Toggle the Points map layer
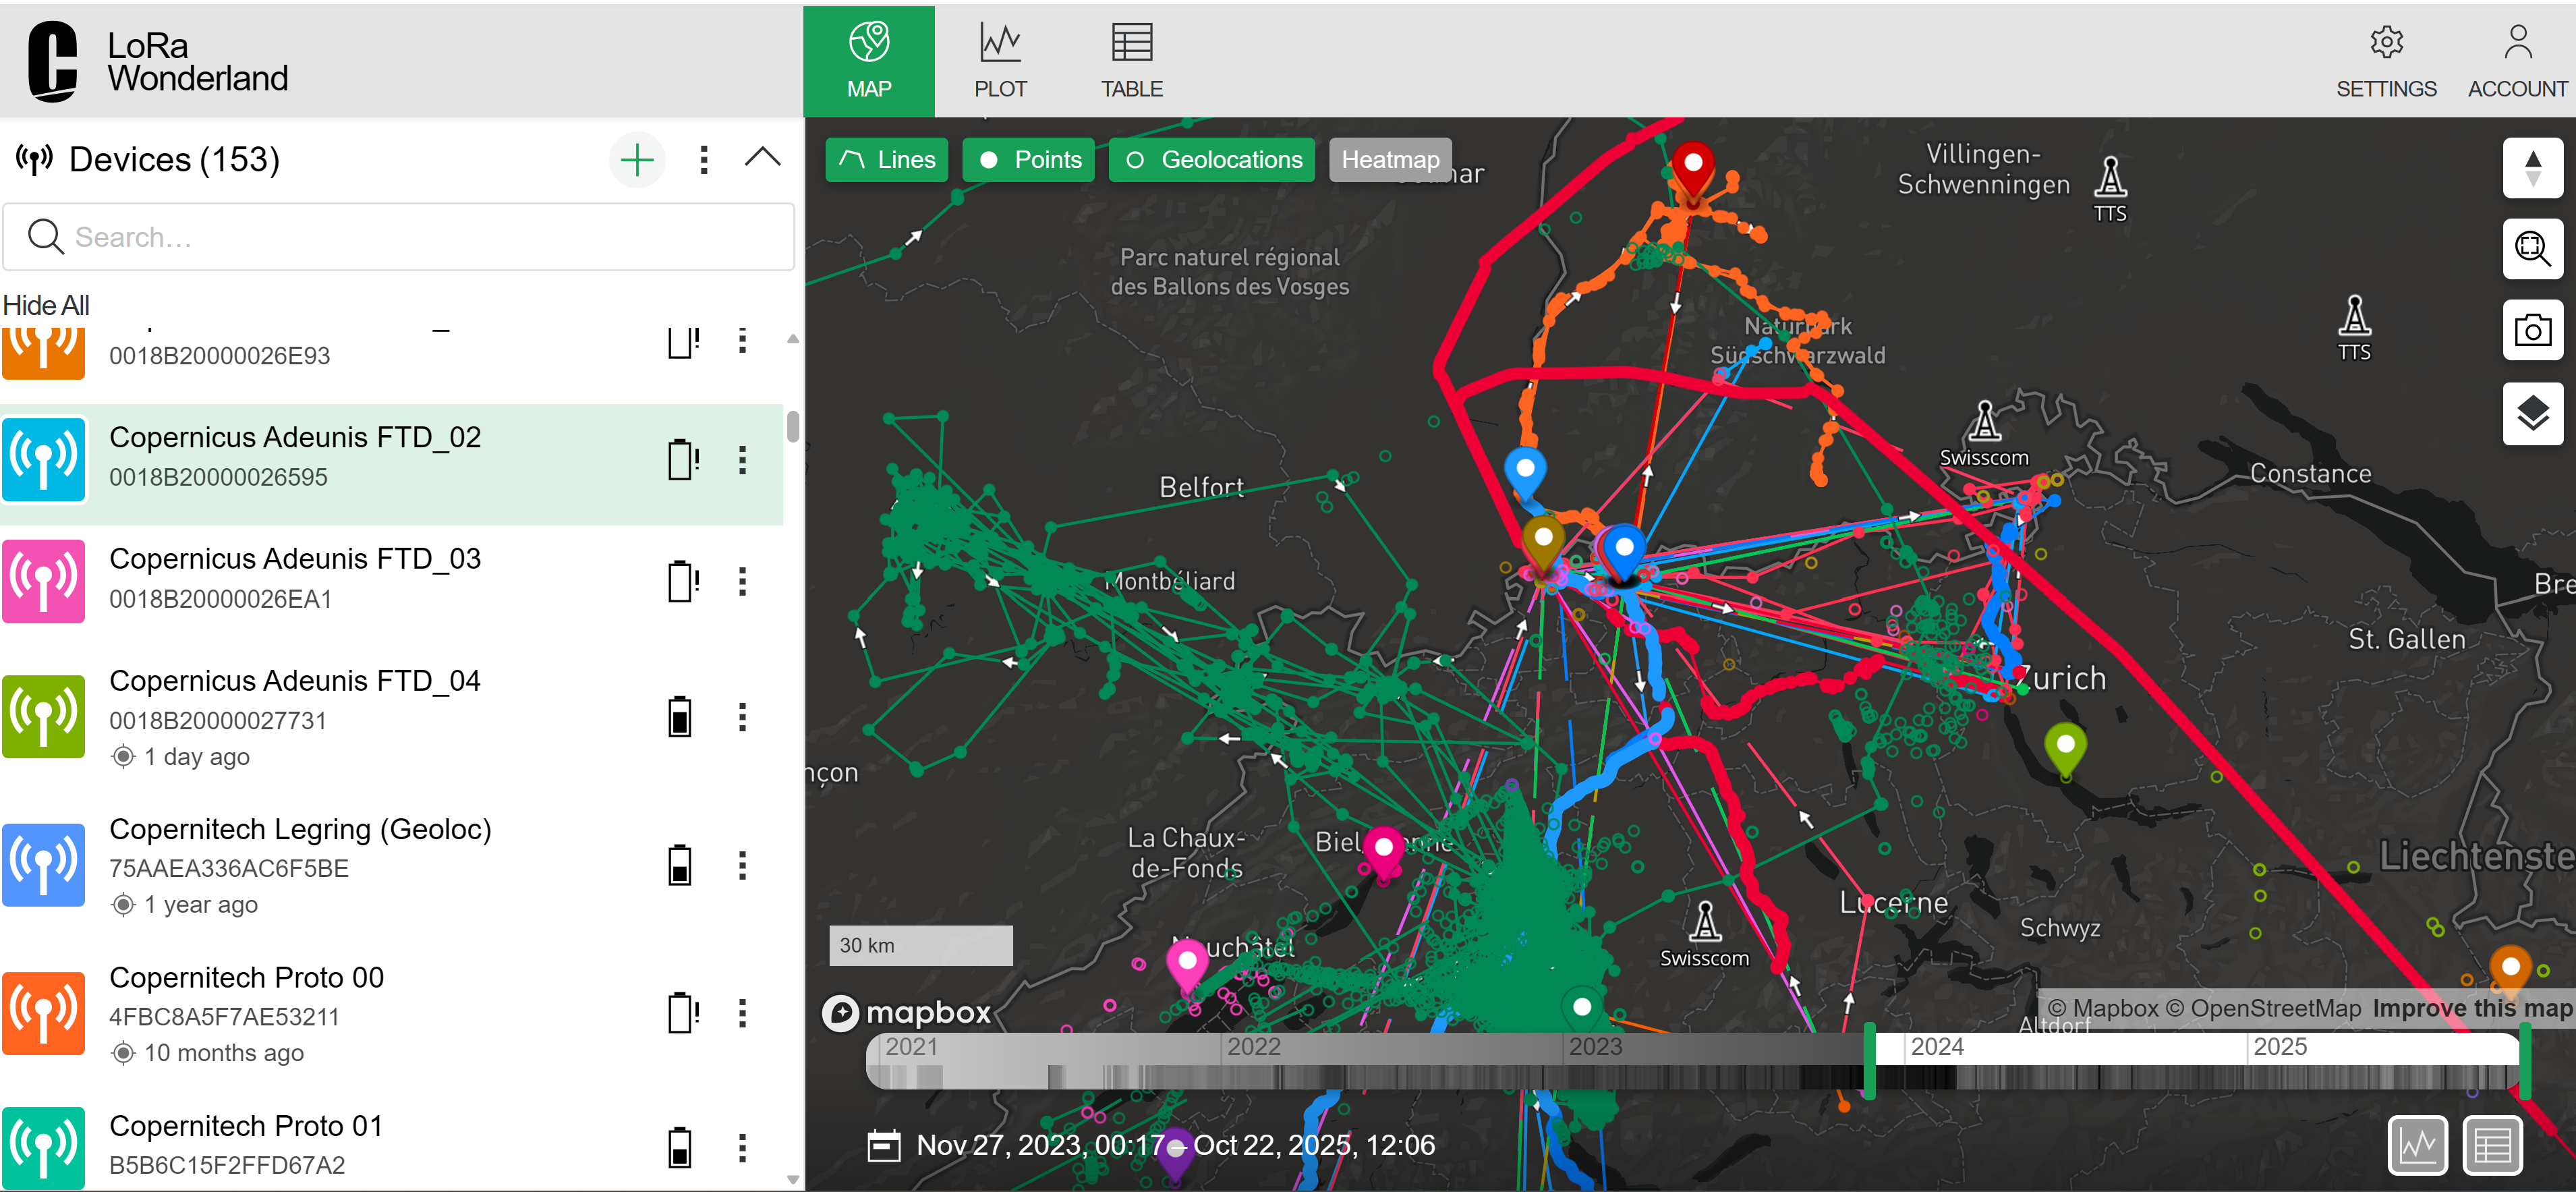This screenshot has height=1192, width=2576. click(1029, 160)
